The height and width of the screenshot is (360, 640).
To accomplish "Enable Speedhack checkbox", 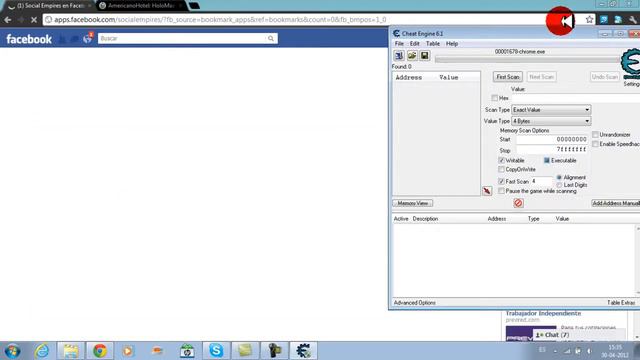I will (x=596, y=144).
